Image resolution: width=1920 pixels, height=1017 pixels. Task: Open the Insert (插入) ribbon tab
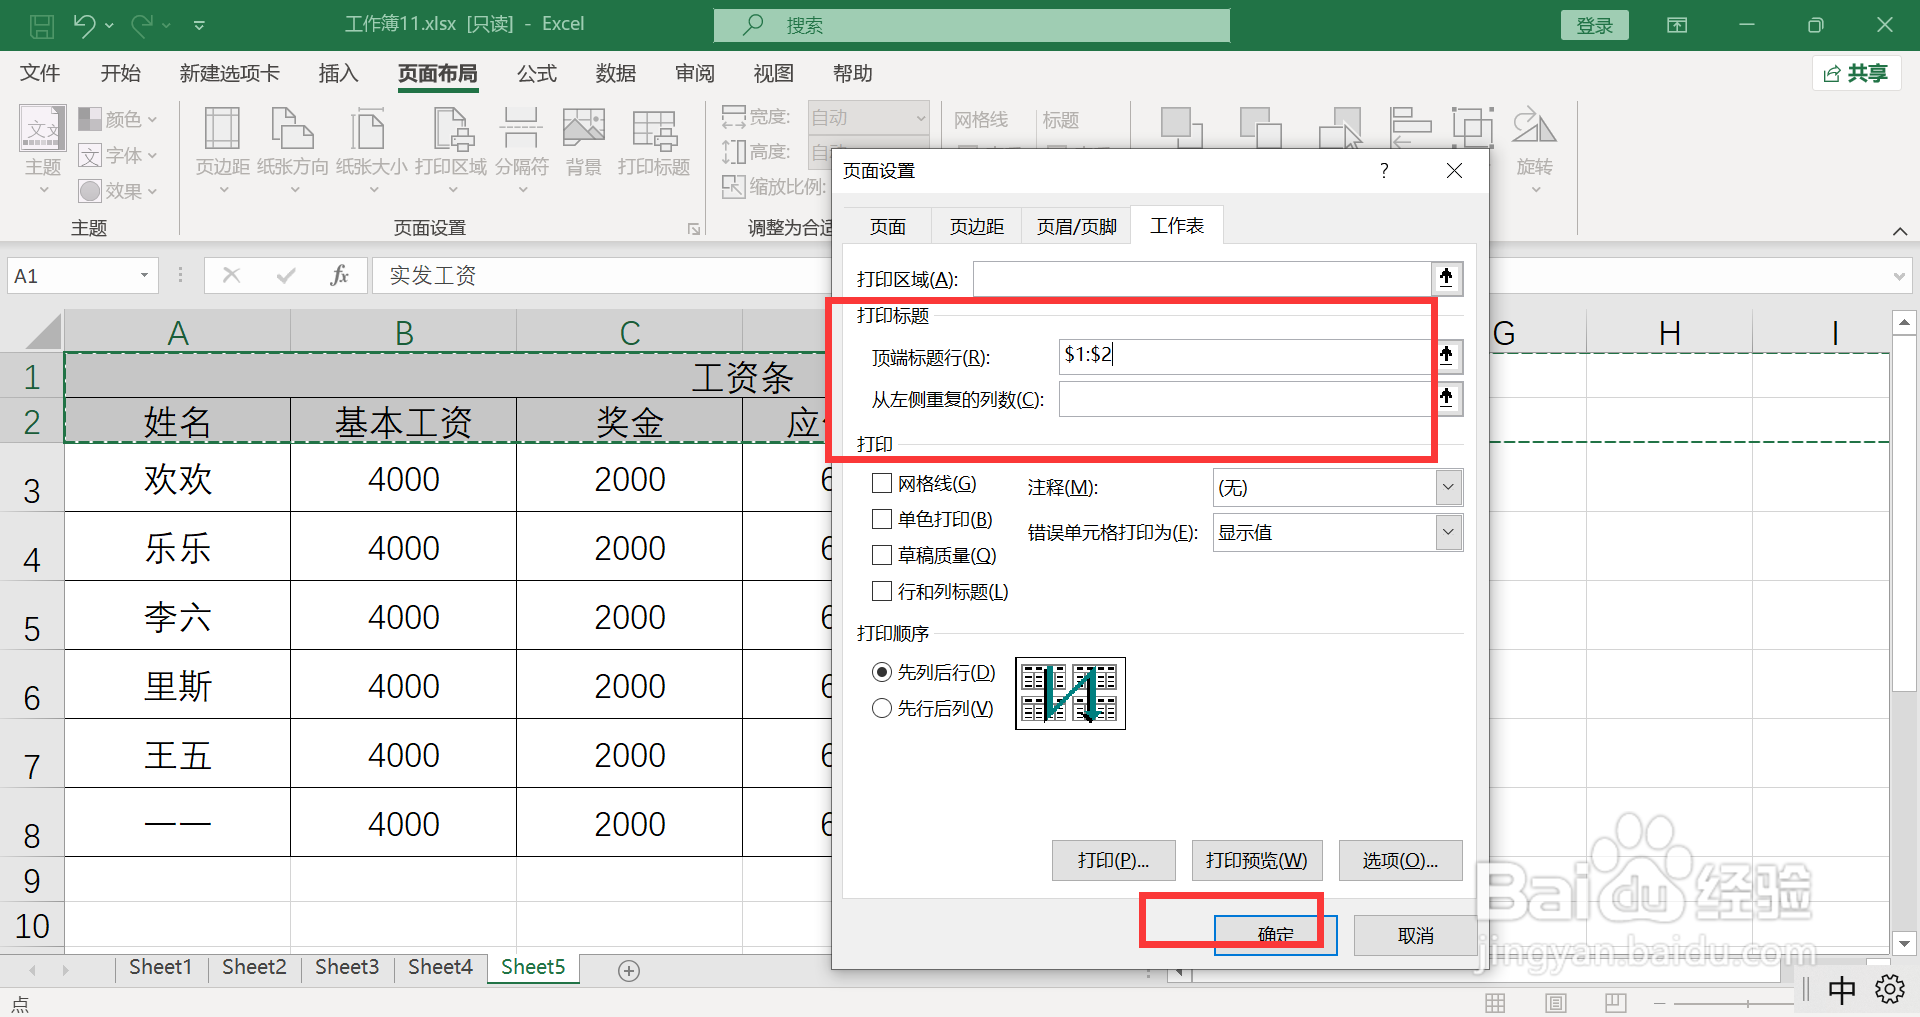[x=338, y=73]
